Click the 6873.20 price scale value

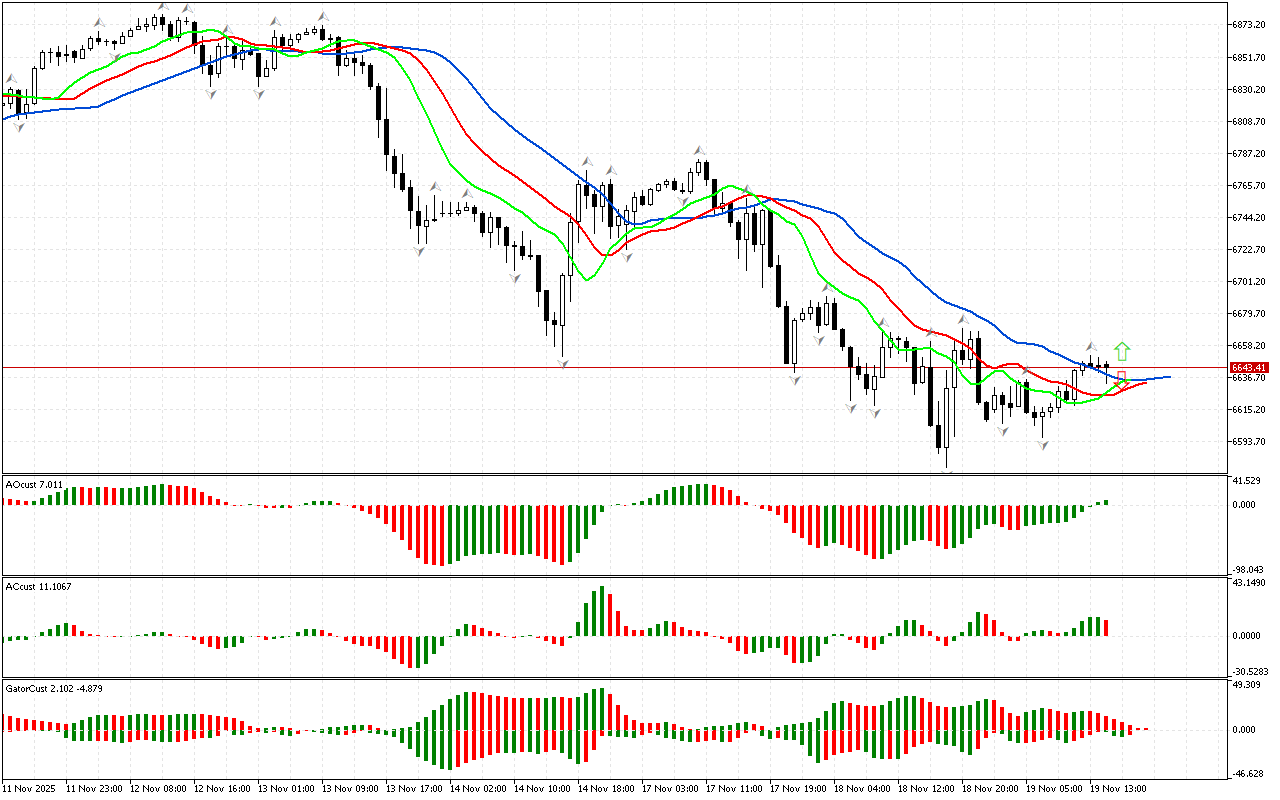[1250, 24]
